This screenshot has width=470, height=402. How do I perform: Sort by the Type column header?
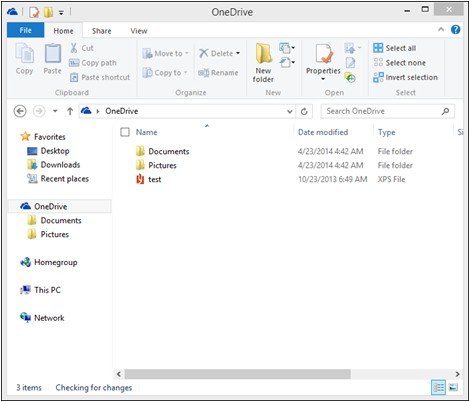tap(387, 132)
